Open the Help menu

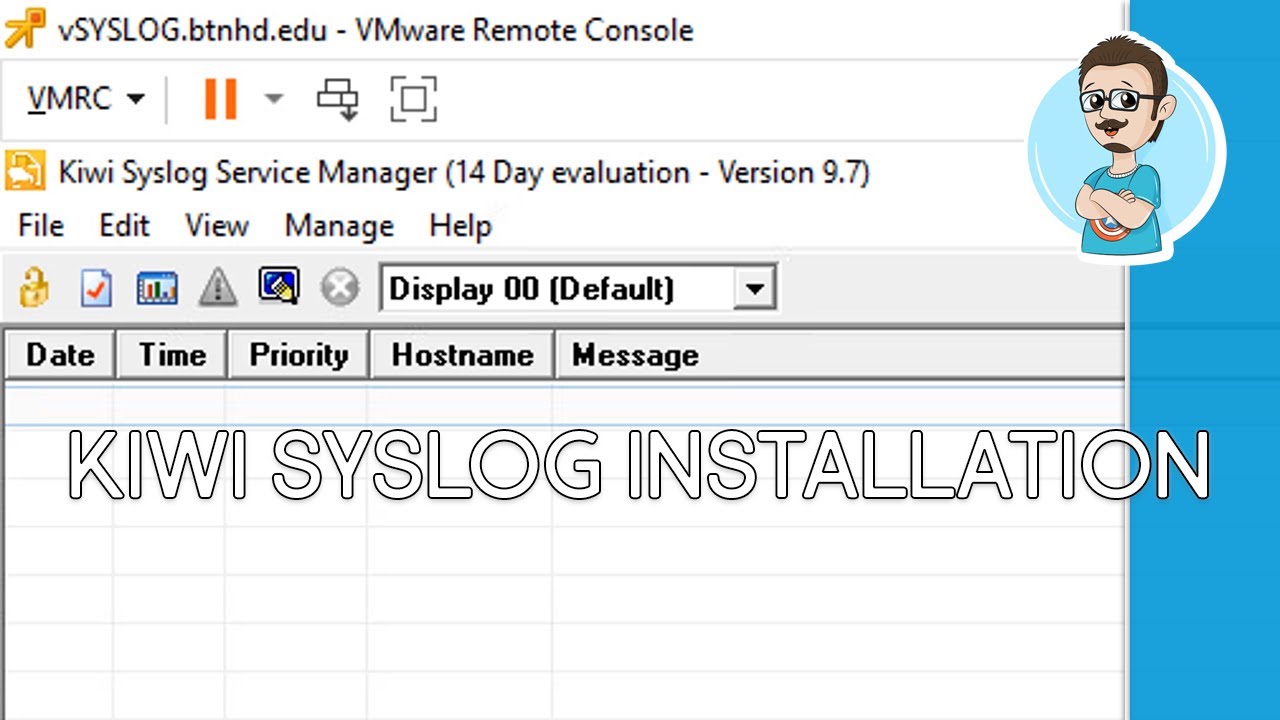[460, 226]
